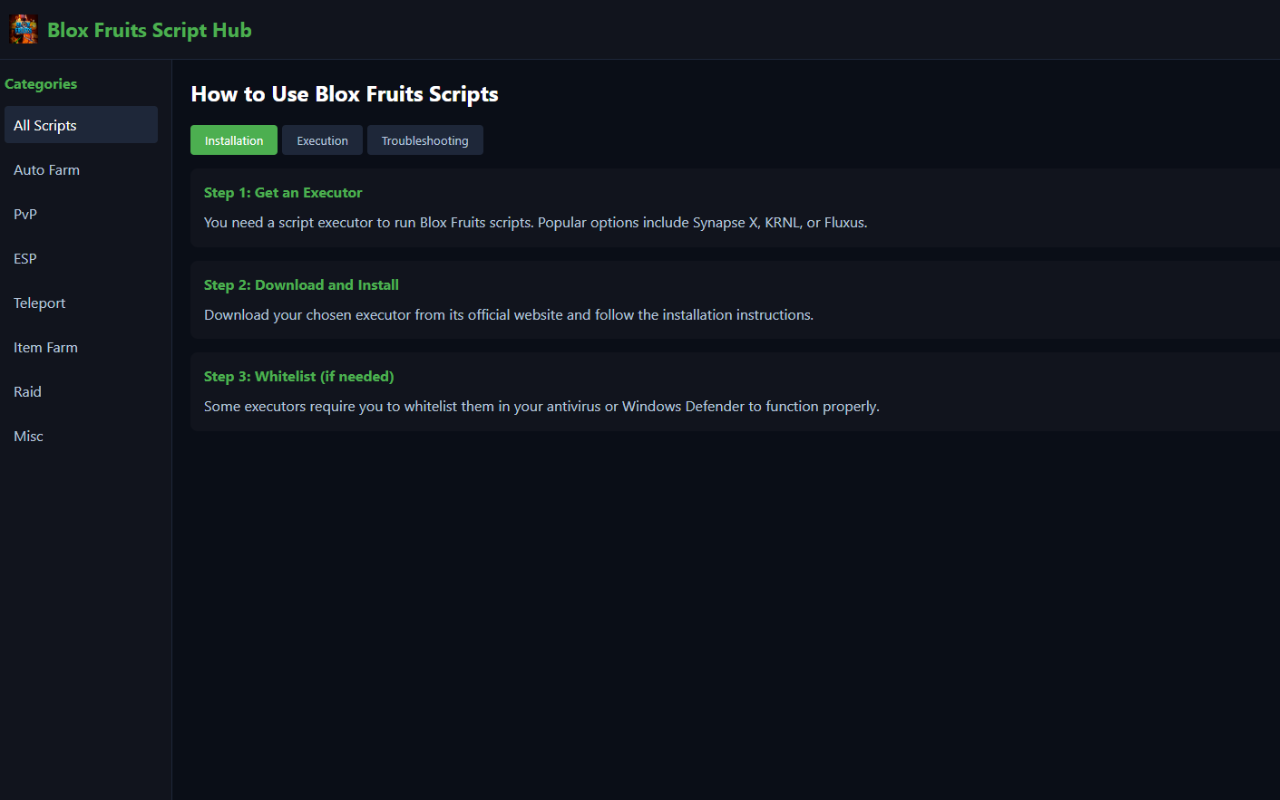Image resolution: width=1280 pixels, height=800 pixels.
Task: Expand Step 3: Whitelist (if needed)
Action: tap(298, 376)
